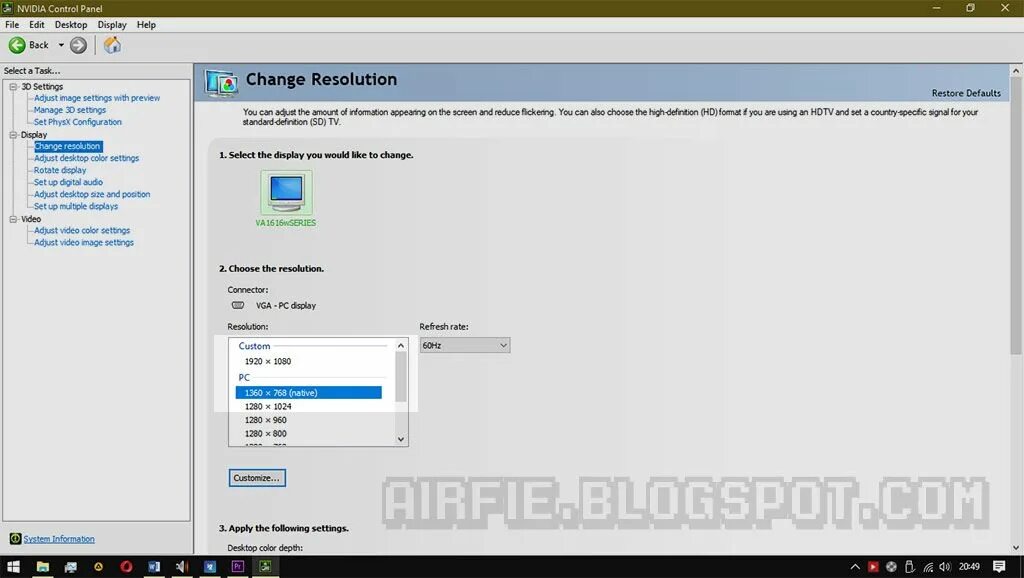This screenshot has height=578, width=1024.
Task: Select 1360 × 768 (native) resolution
Action: [308, 393]
